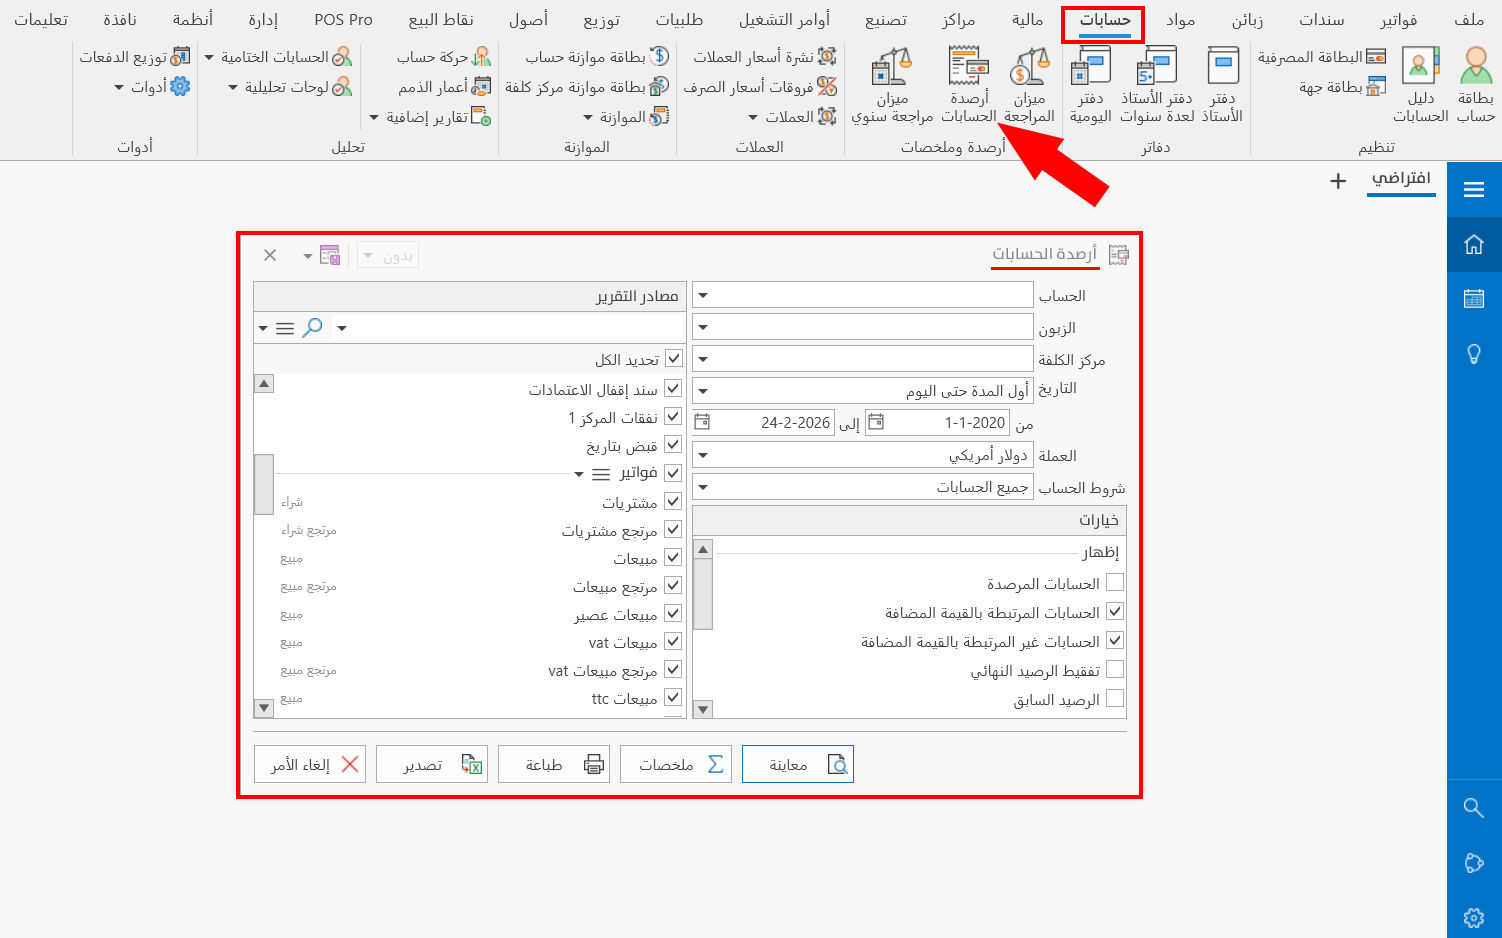Open حركة حساب report
The height and width of the screenshot is (938, 1502).
tap(443, 57)
